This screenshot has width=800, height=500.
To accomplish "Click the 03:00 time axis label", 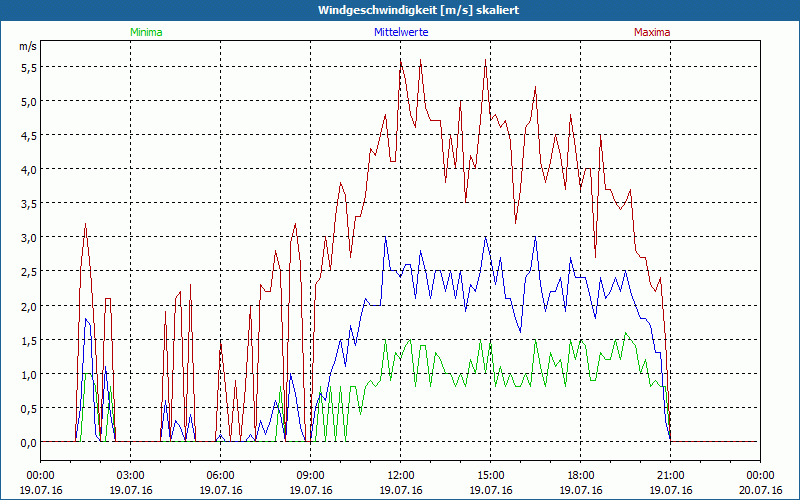I will tap(131, 476).
